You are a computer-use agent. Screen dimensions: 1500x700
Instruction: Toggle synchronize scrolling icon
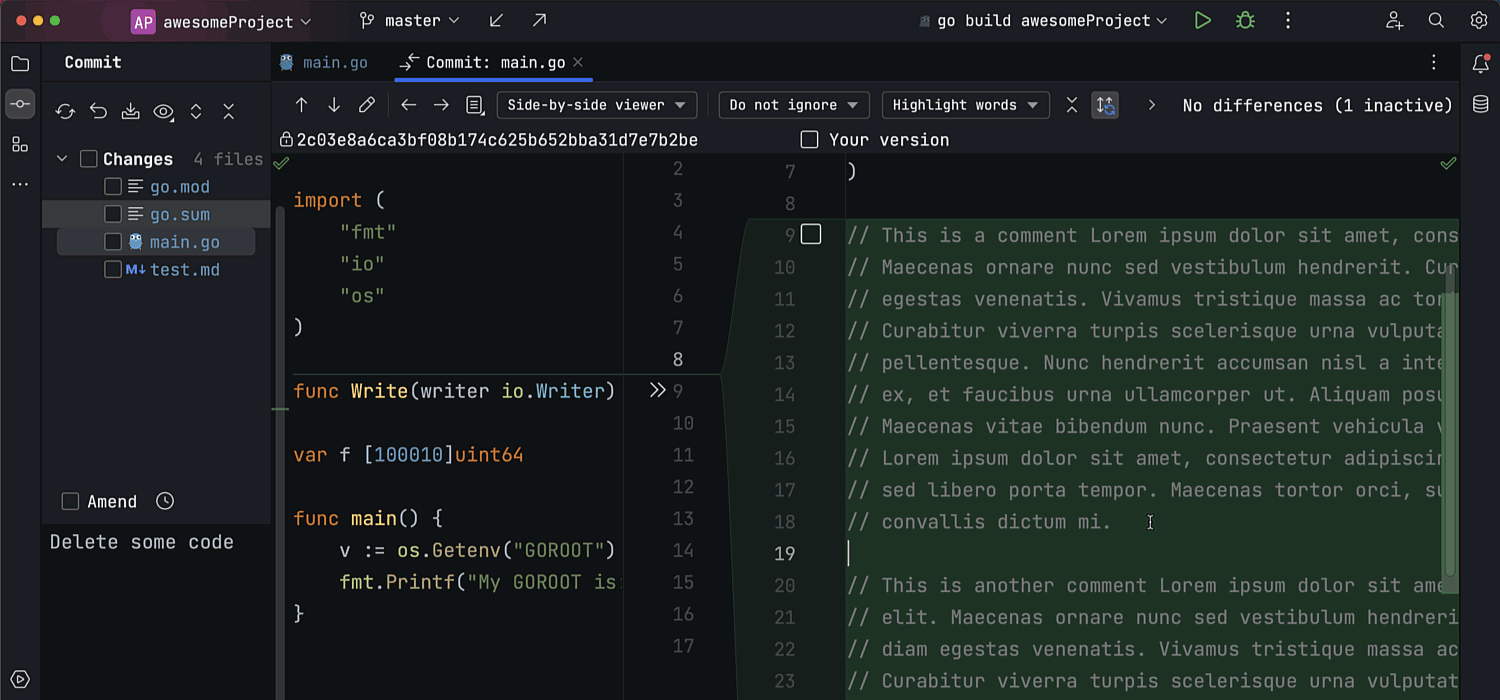point(1105,105)
